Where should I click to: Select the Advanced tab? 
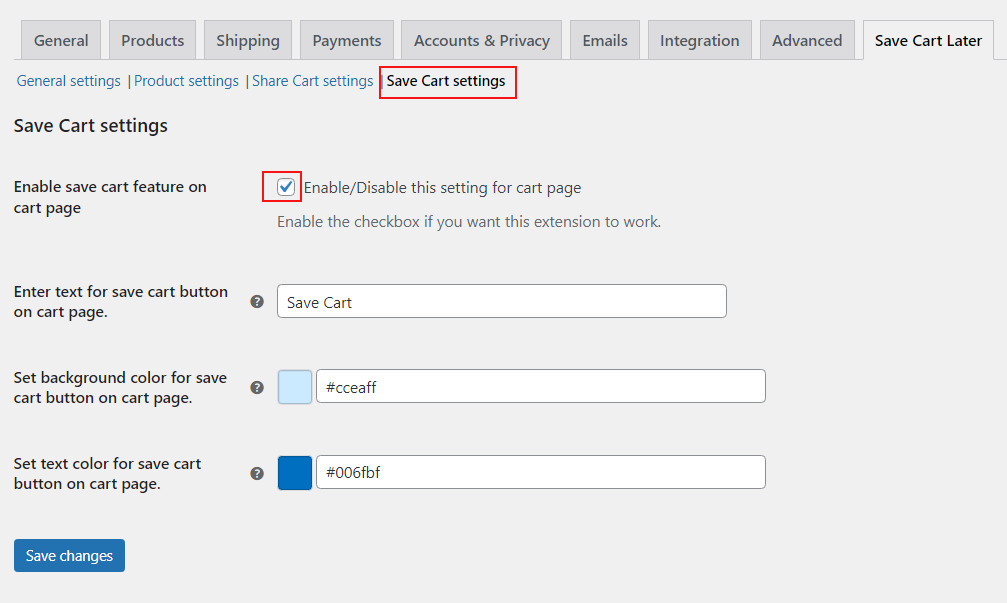(806, 40)
